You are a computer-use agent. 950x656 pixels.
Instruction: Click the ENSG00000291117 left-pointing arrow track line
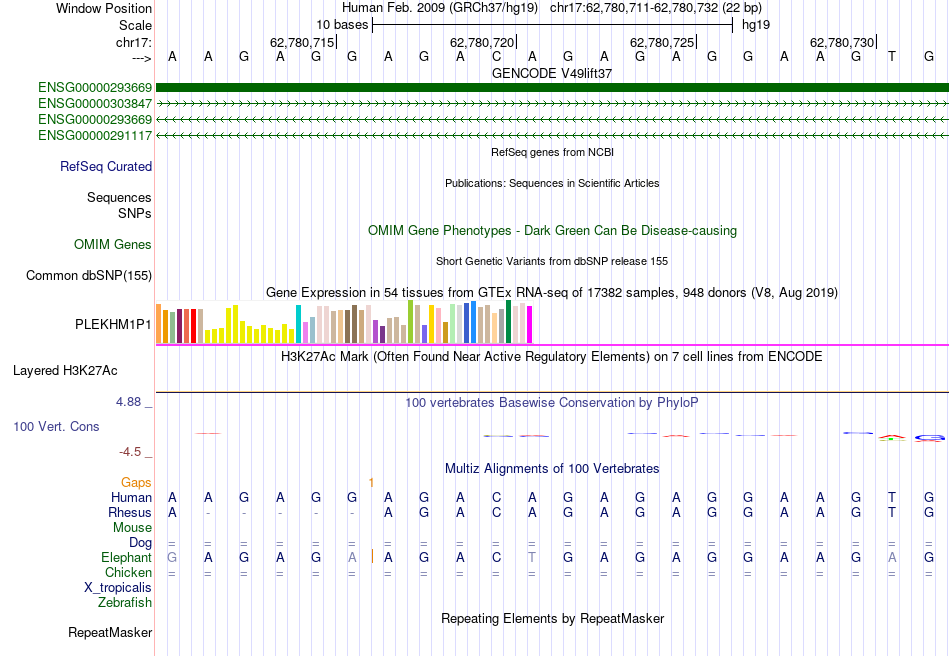click(x=552, y=136)
